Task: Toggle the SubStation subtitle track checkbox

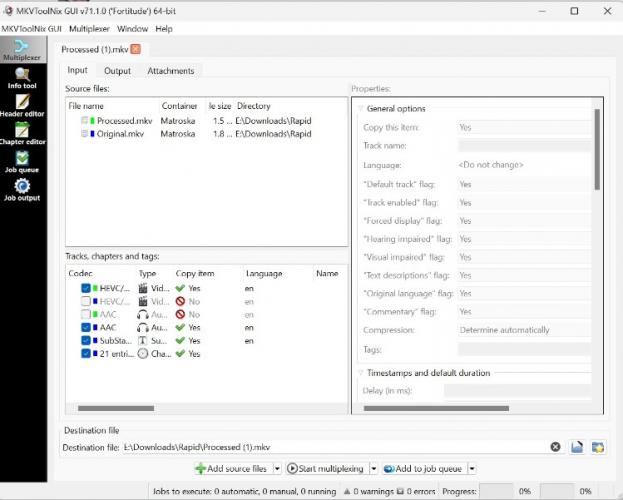Action: coord(86,340)
